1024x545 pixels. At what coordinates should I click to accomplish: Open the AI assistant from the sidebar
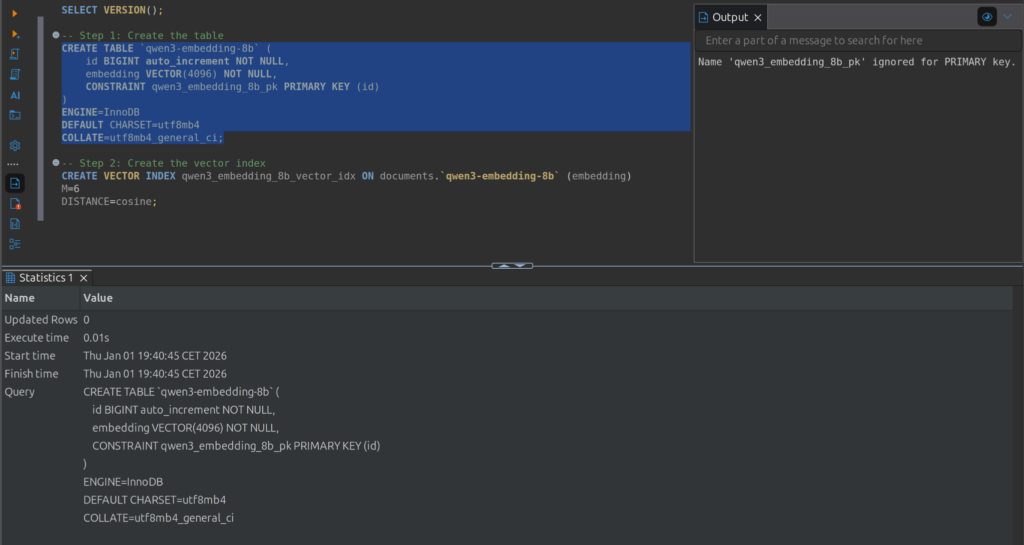[15, 95]
